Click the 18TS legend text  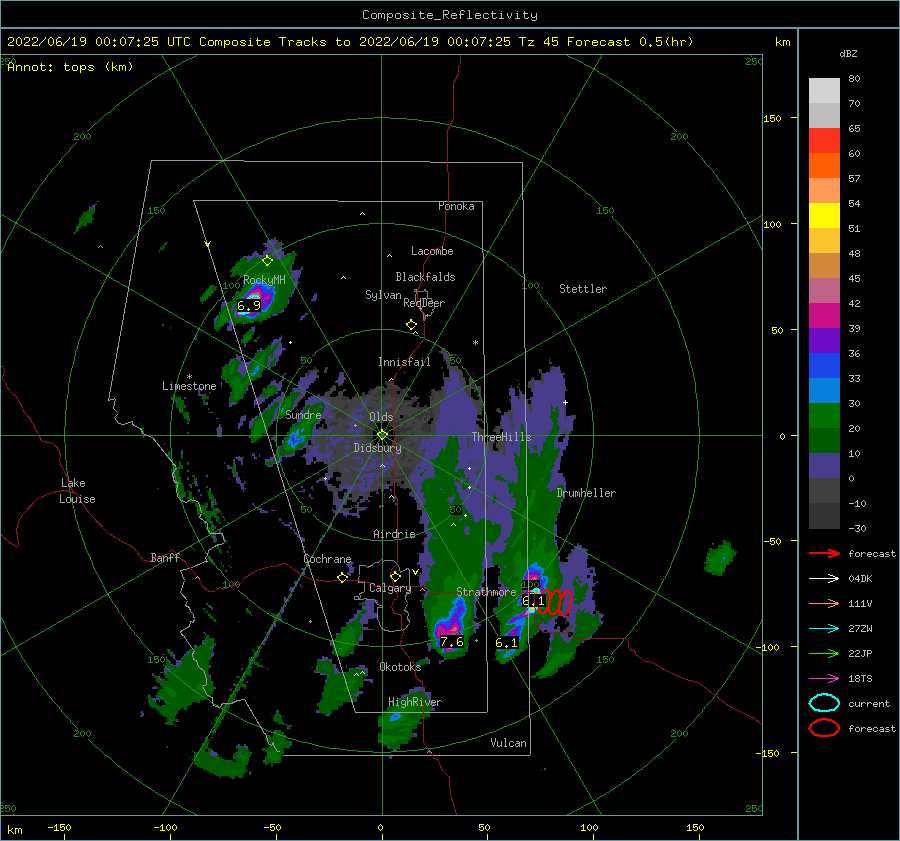(x=860, y=679)
